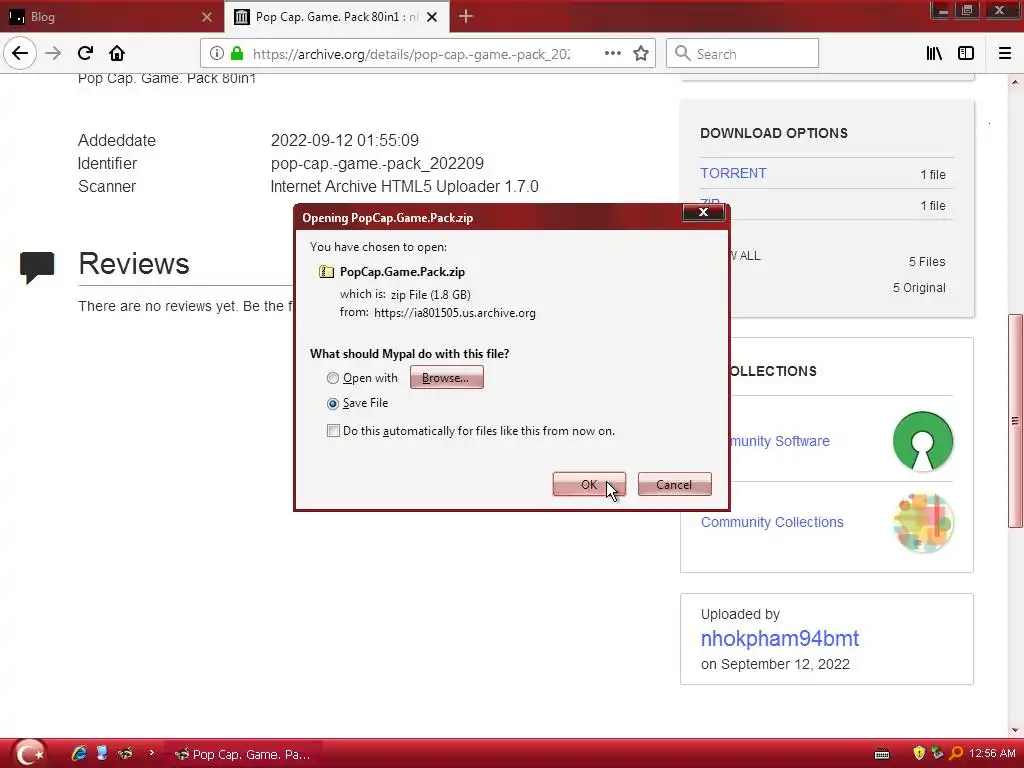Bookmark this page with the star icon
The image size is (1024, 768).
point(641,54)
